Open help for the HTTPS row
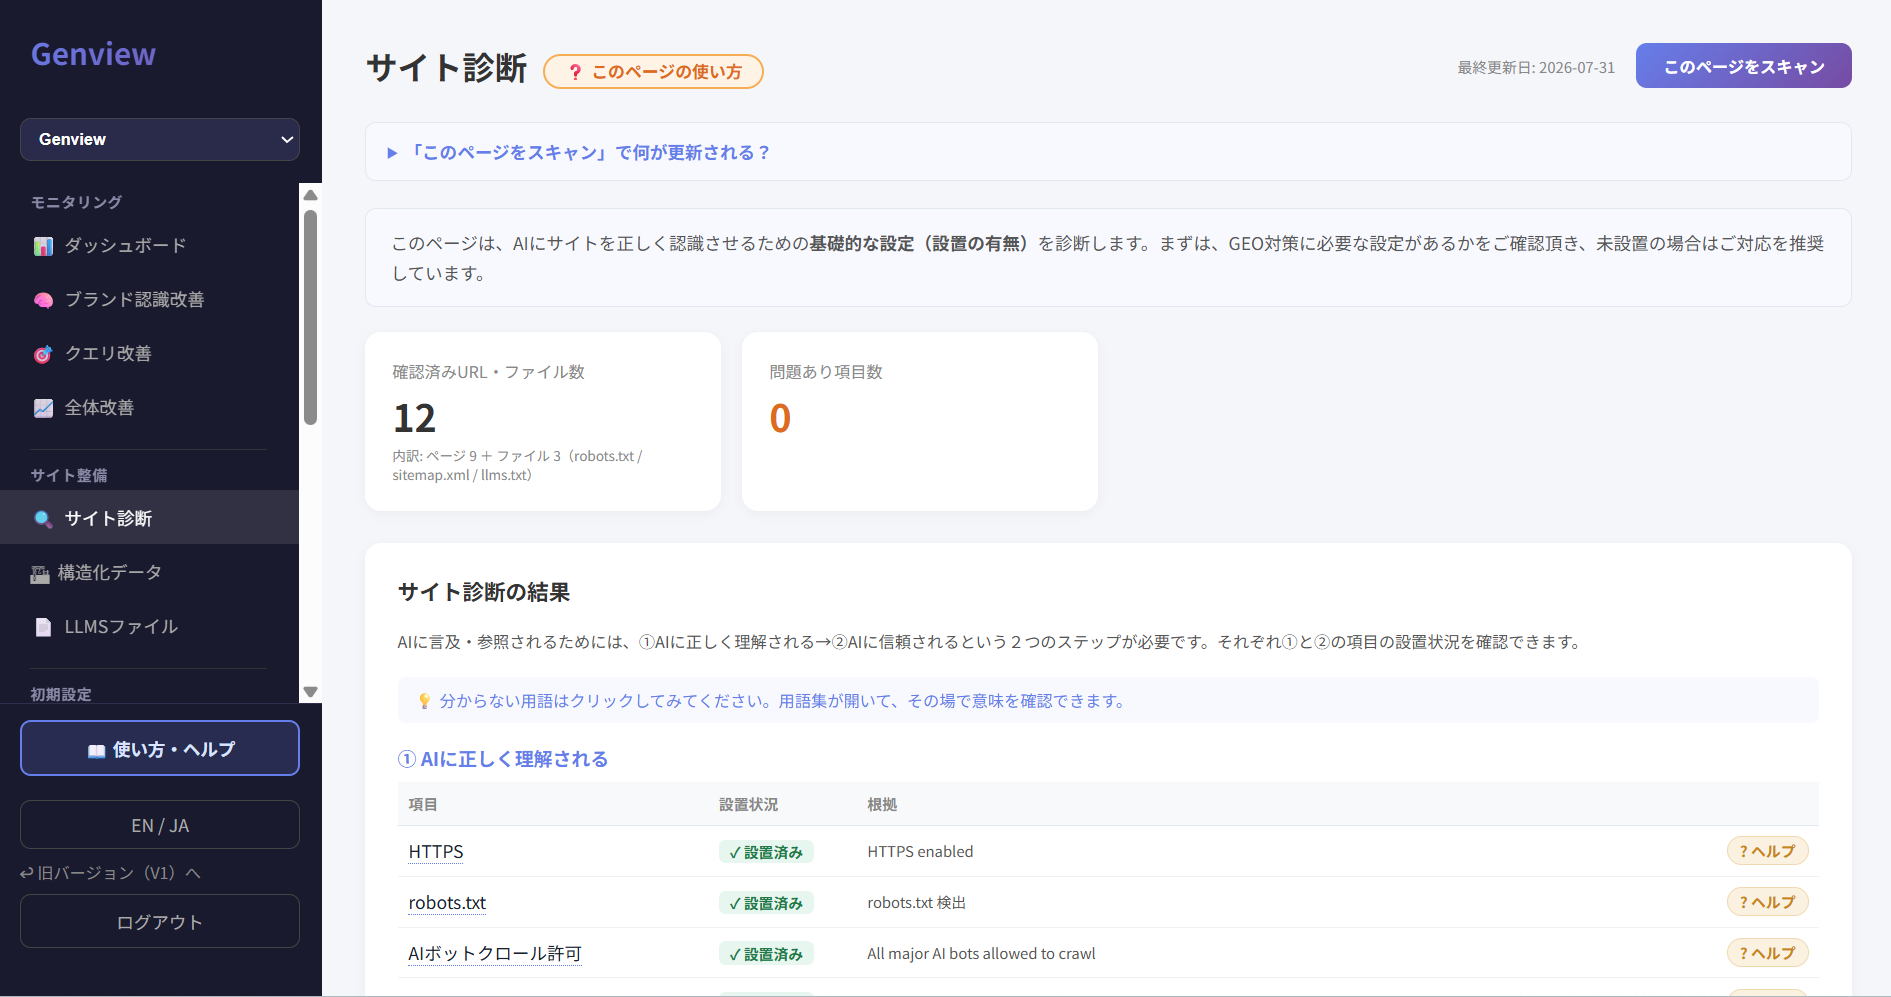This screenshot has width=1891, height=997. (x=1767, y=851)
